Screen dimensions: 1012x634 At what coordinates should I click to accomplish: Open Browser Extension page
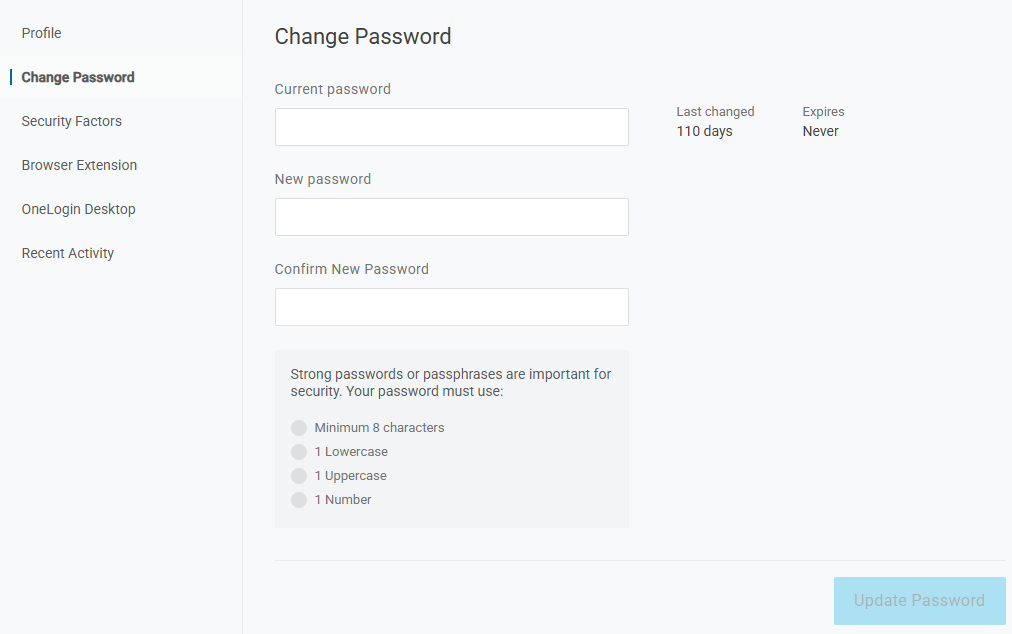(80, 165)
